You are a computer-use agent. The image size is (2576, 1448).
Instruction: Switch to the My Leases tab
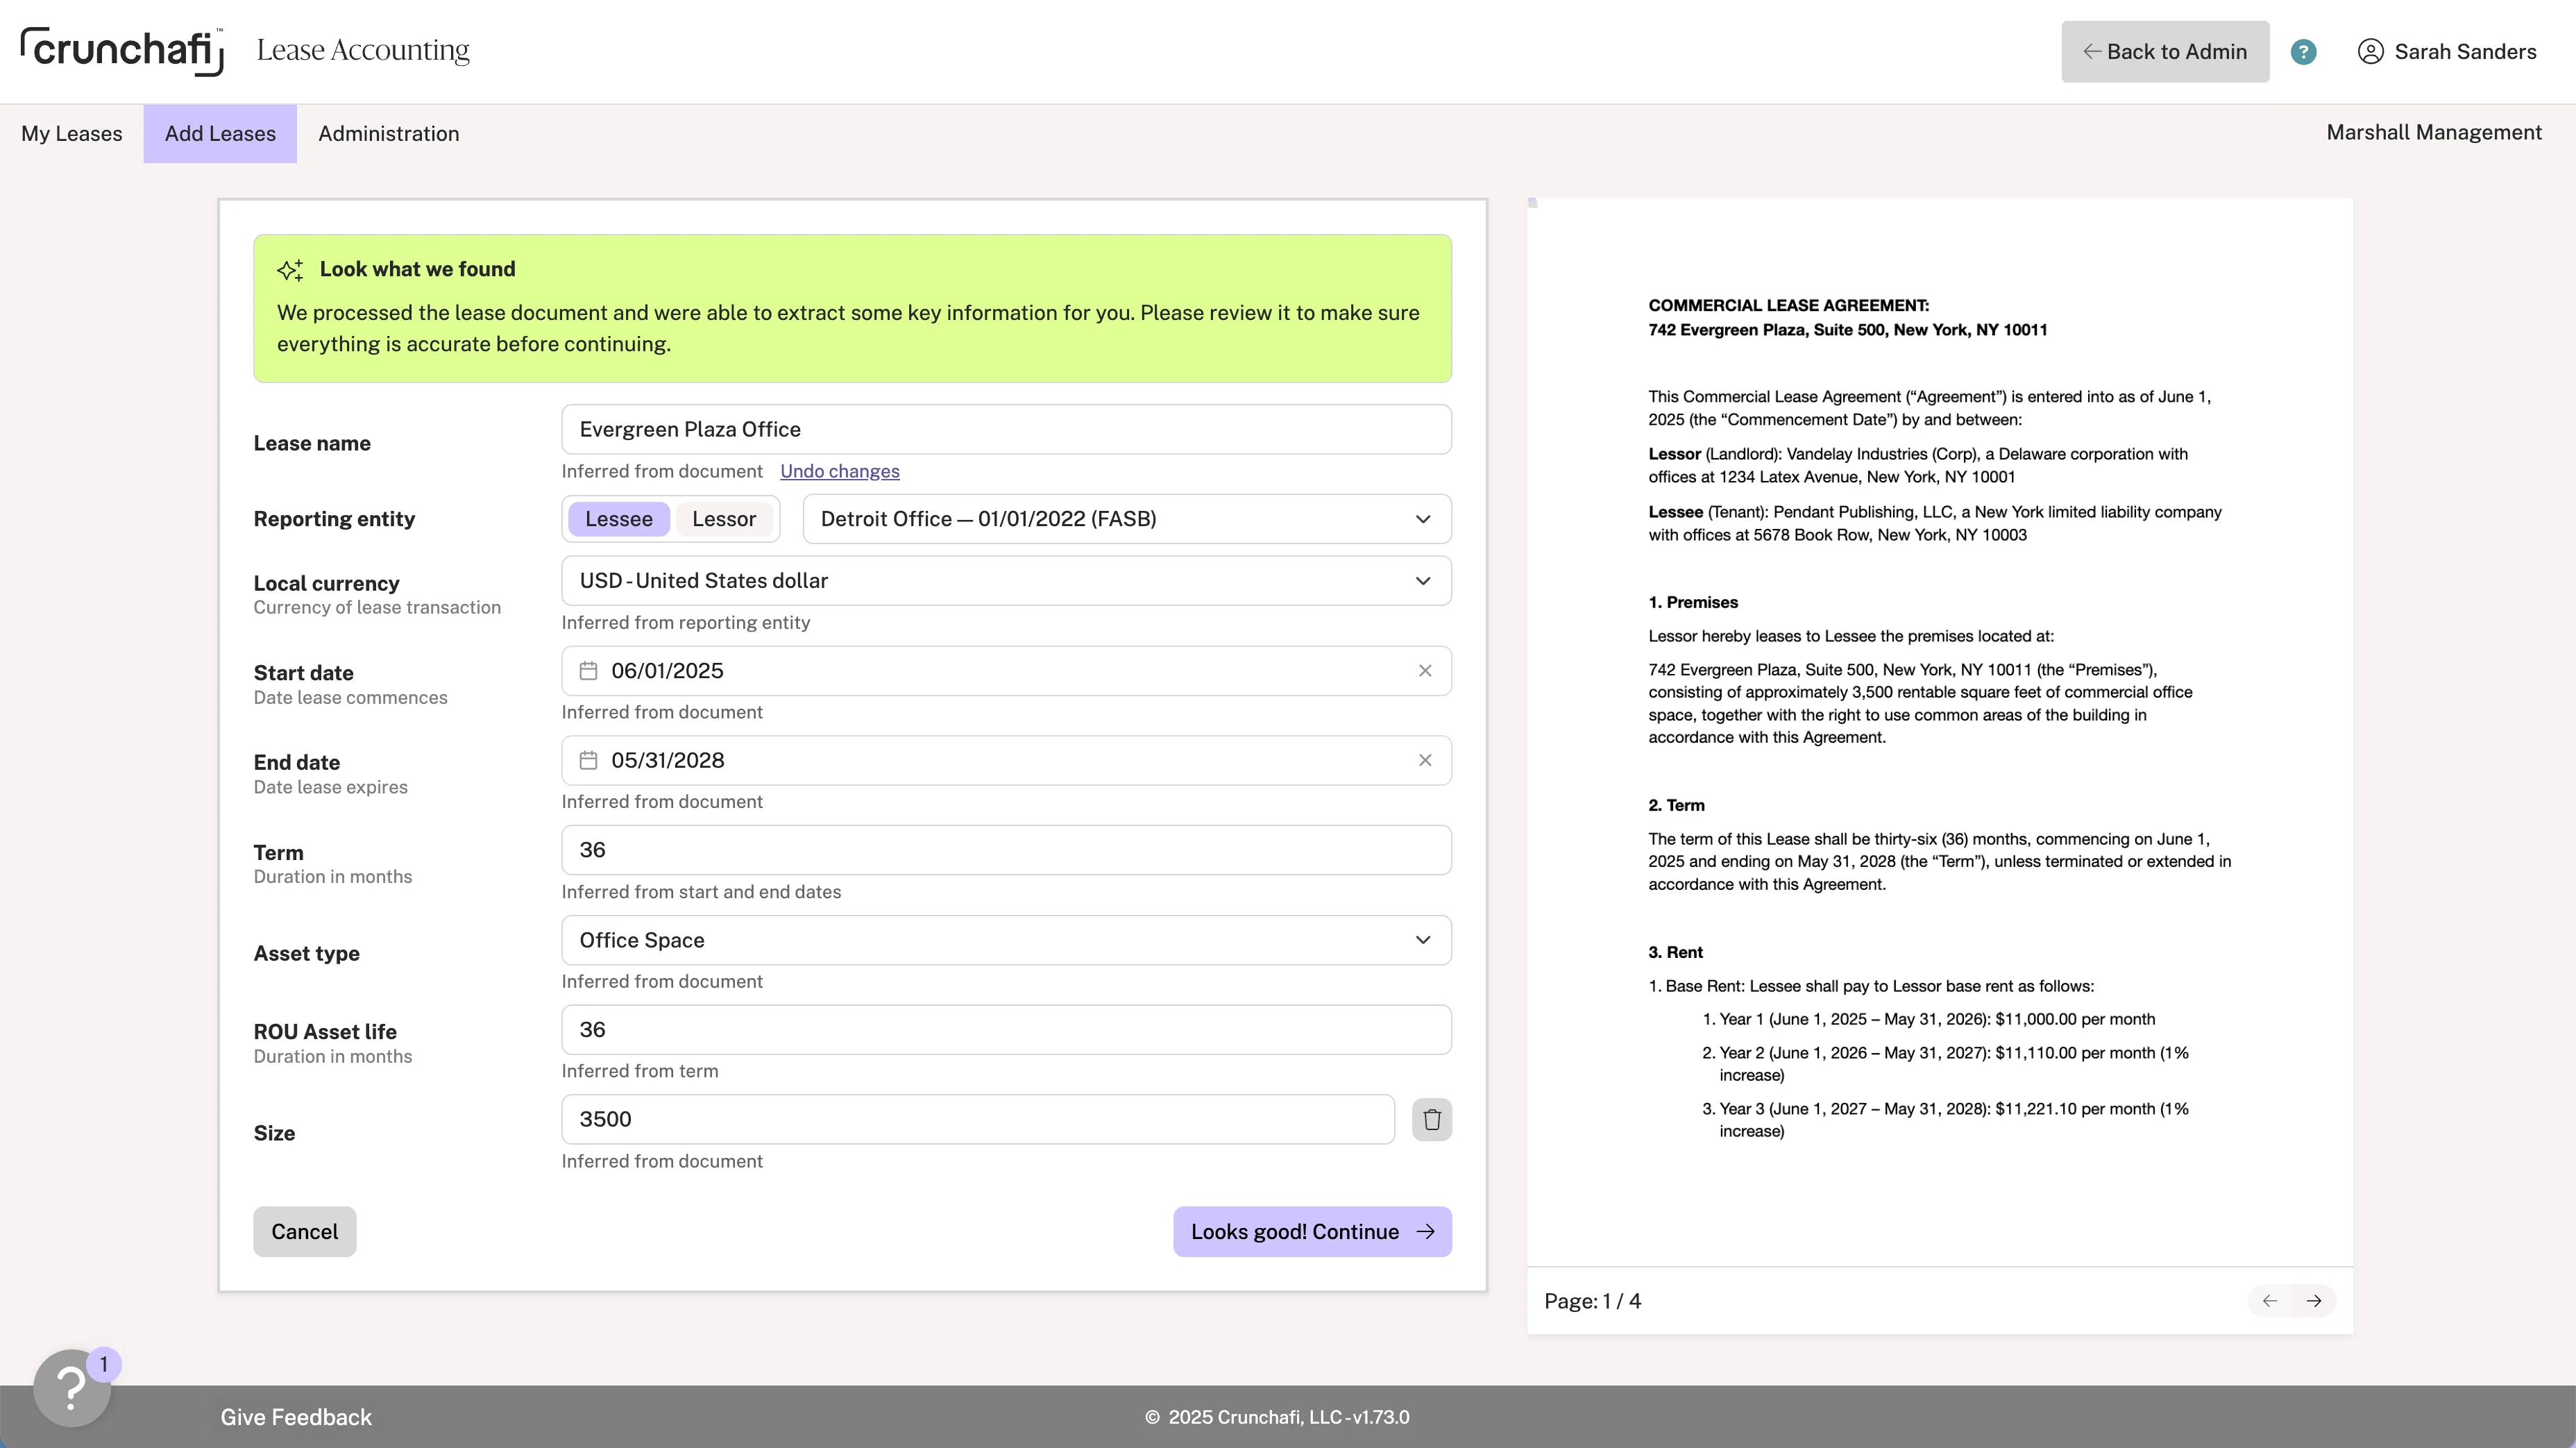pos(72,134)
